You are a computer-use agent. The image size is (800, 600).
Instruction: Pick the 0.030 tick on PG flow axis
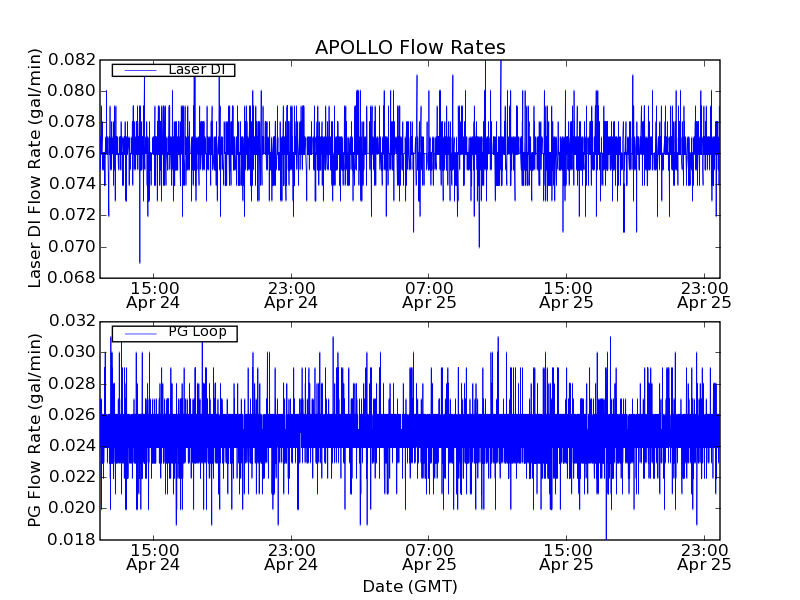click(72, 352)
